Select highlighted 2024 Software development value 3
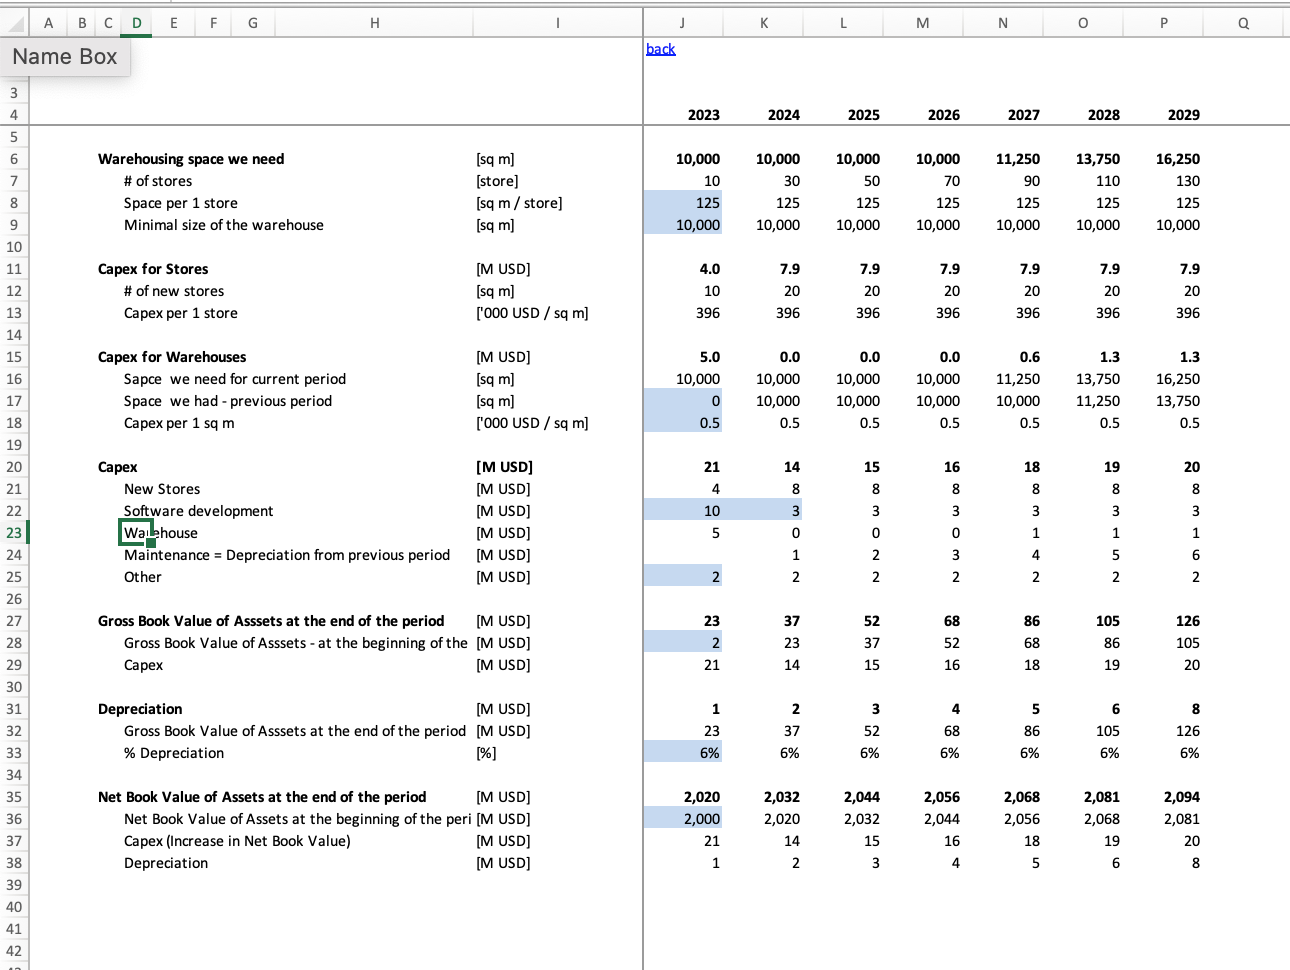This screenshot has width=1290, height=970. pyautogui.click(x=763, y=511)
